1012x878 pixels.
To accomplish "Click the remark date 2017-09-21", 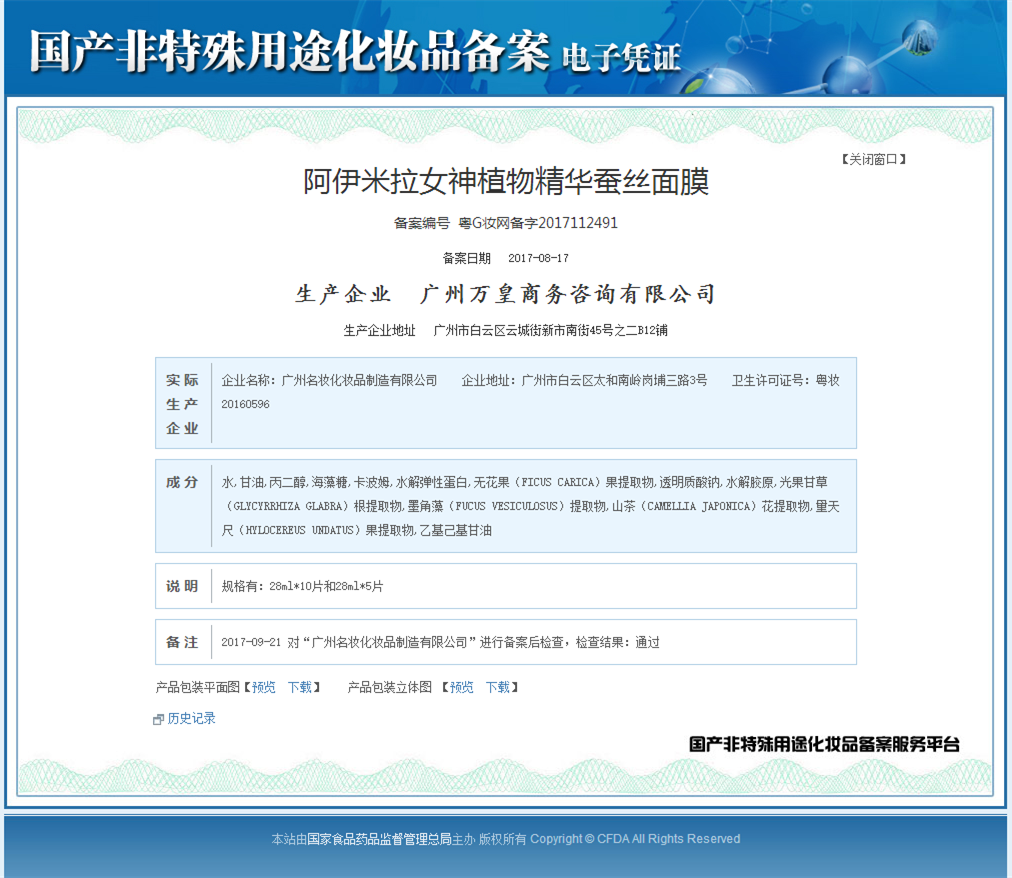I will 251,642.
